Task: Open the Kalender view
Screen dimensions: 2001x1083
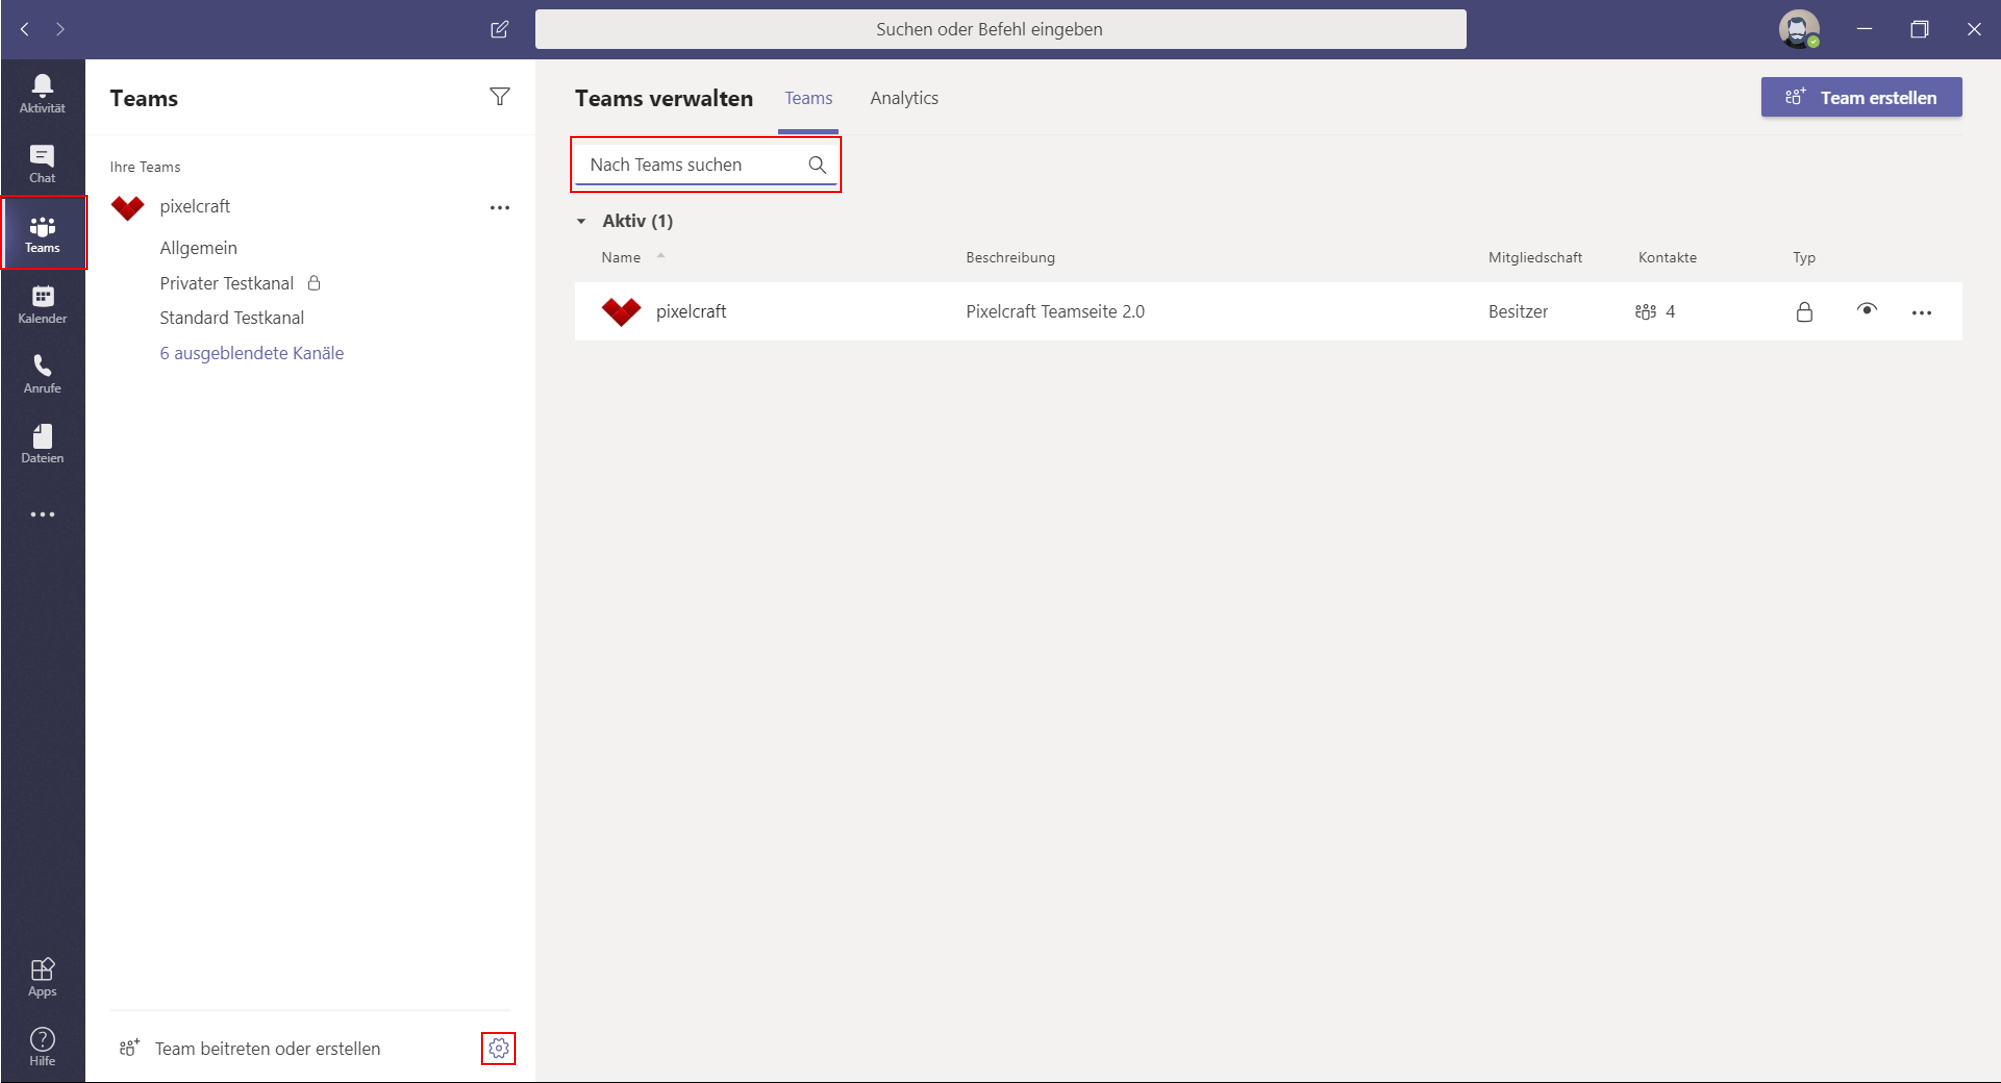Action: [42, 304]
